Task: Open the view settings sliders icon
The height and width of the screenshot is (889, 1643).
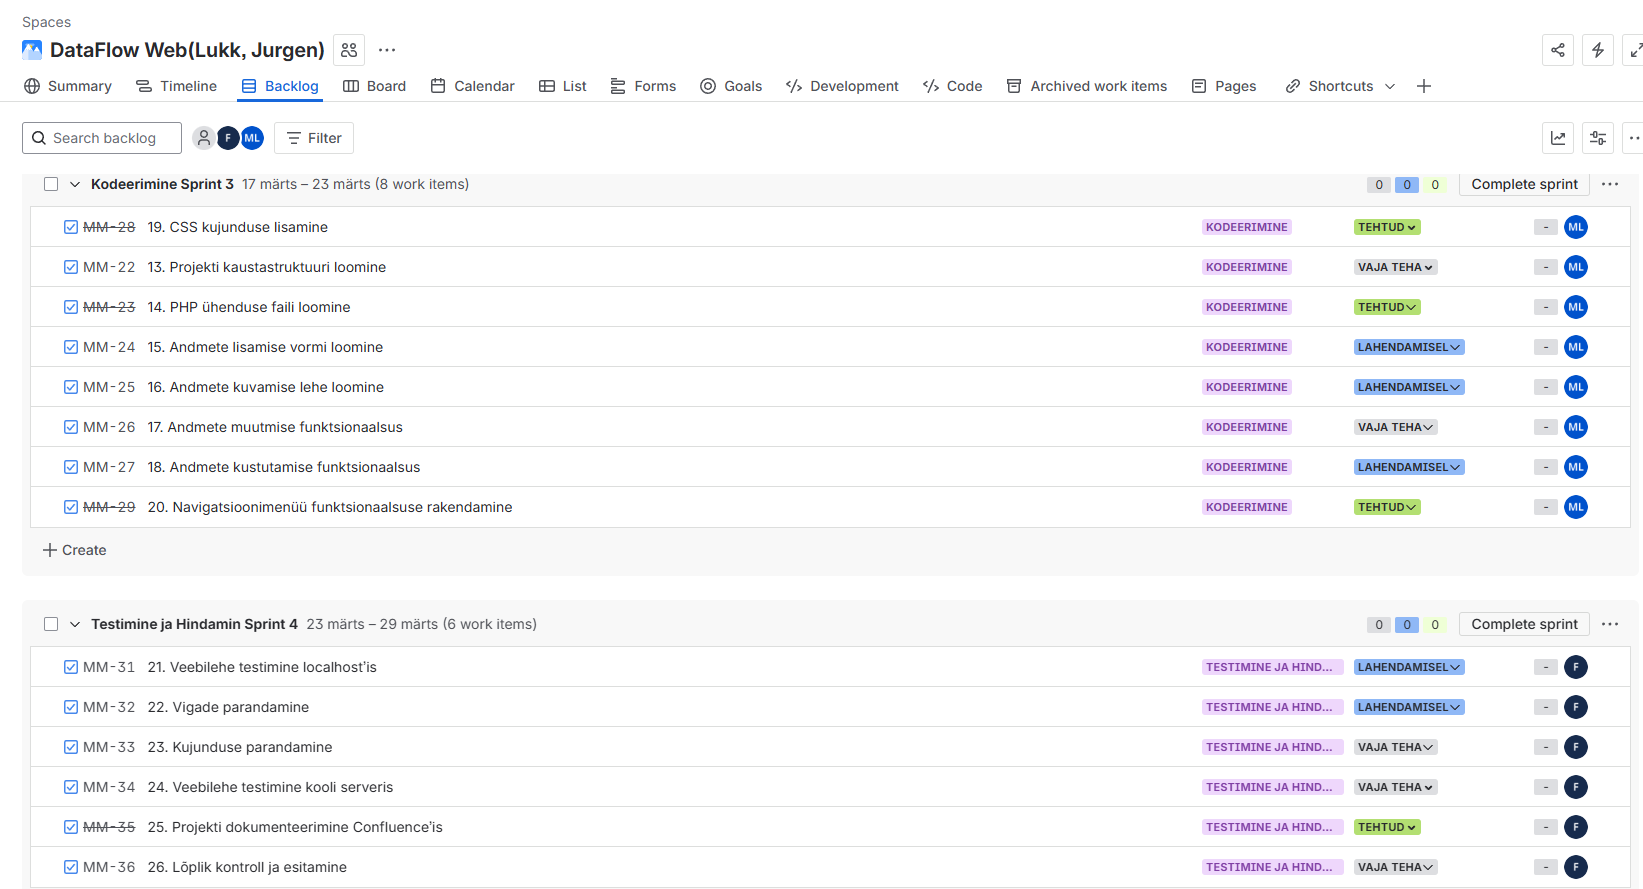Action: click(x=1597, y=138)
